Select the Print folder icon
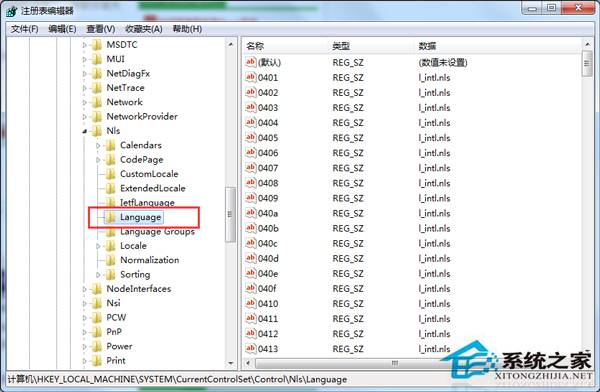This screenshot has width=600, height=392. [97, 361]
